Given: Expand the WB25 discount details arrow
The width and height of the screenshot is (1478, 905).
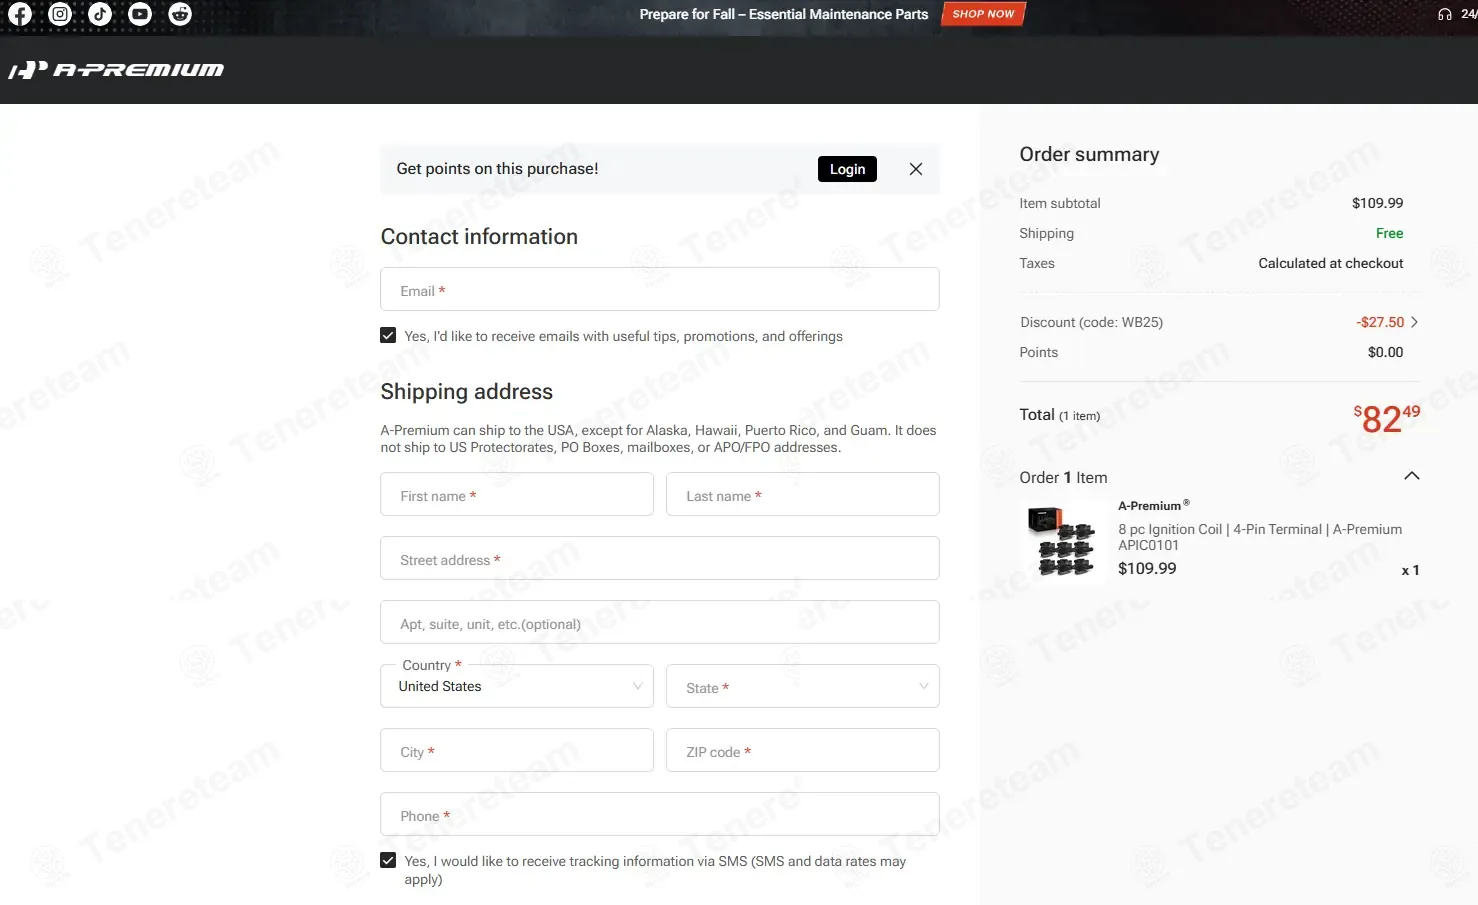Looking at the screenshot, I should coord(1414,322).
